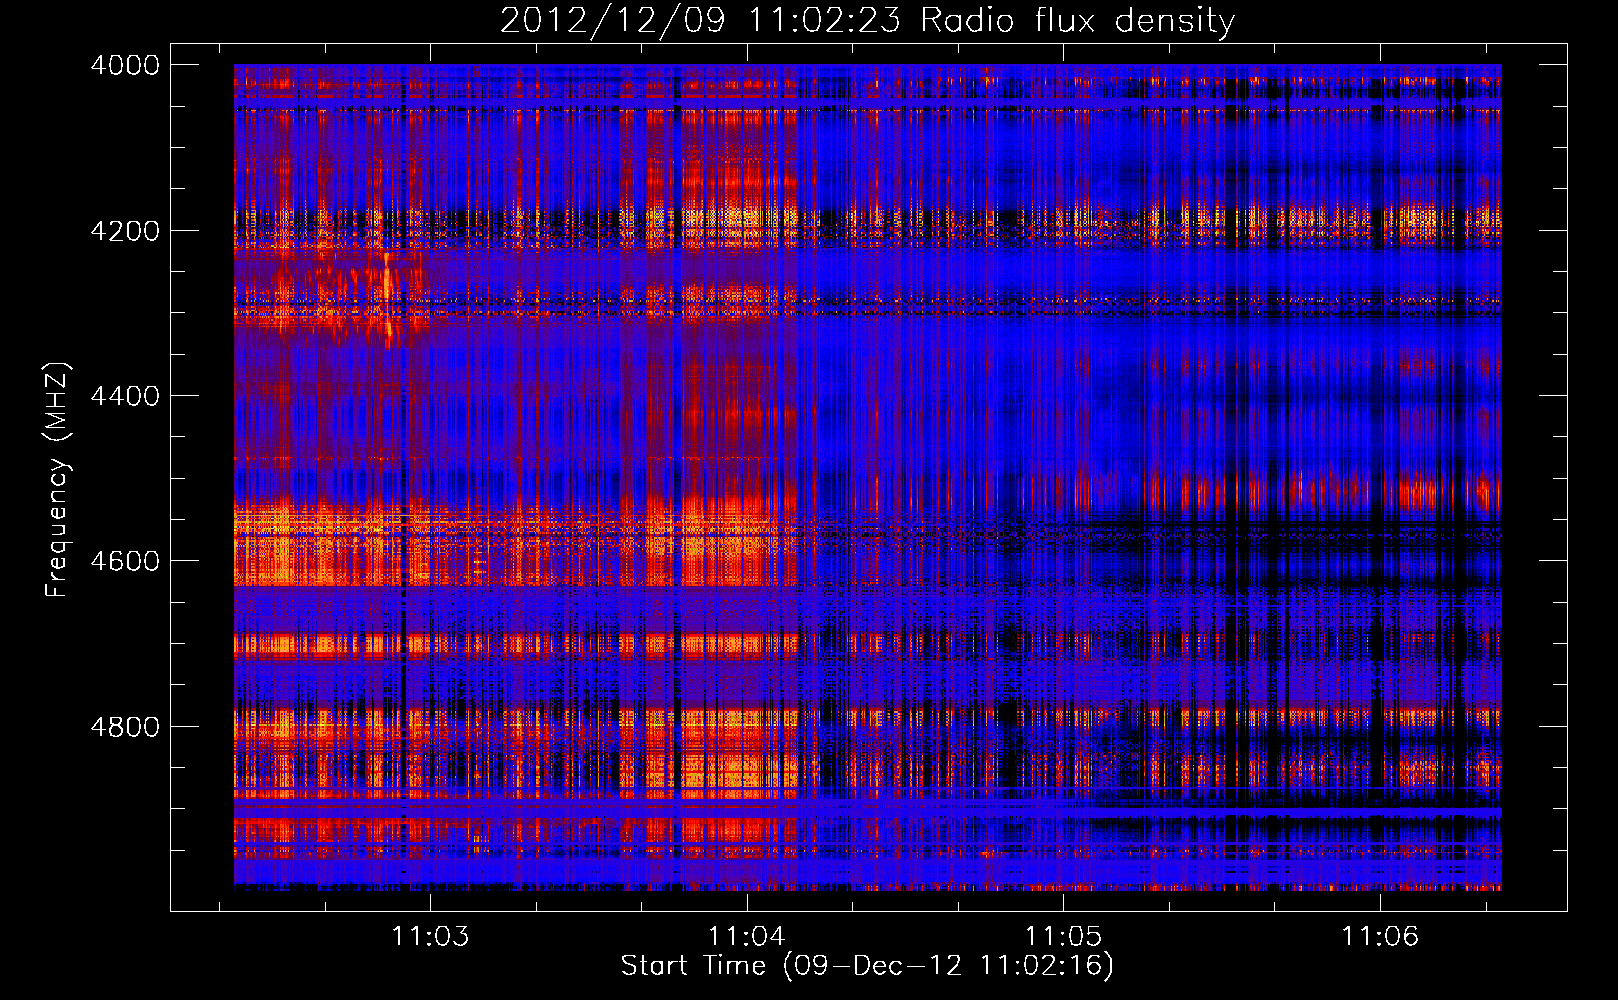Viewport: 1618px width, 1000px height.
Task: Click the 4800 frequency axis label
Action: click(125, 727)
